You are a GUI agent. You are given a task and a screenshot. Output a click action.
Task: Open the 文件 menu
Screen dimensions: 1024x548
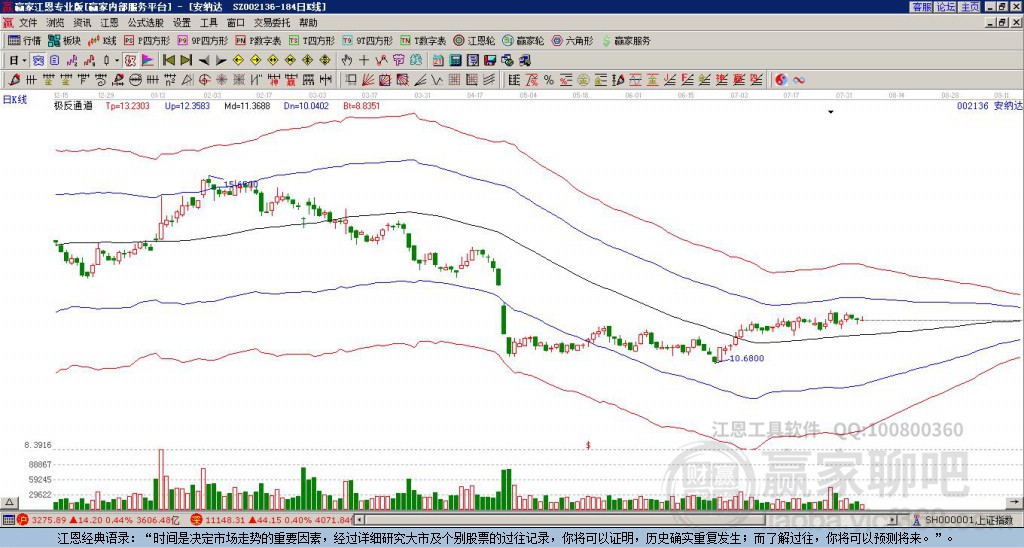point(28,23)
